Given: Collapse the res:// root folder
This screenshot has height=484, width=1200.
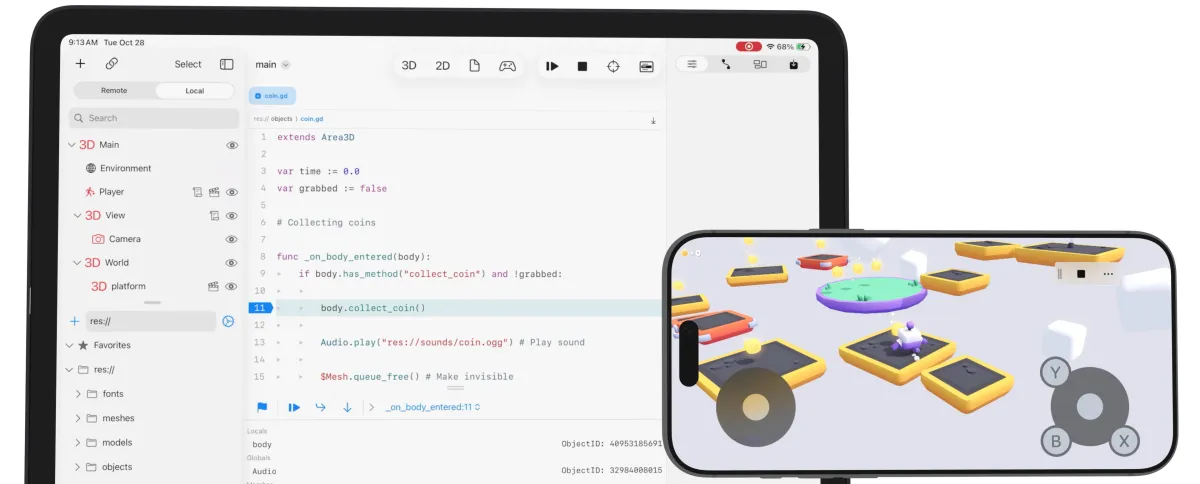Looking at the screenshot, I should click(69, 369).
